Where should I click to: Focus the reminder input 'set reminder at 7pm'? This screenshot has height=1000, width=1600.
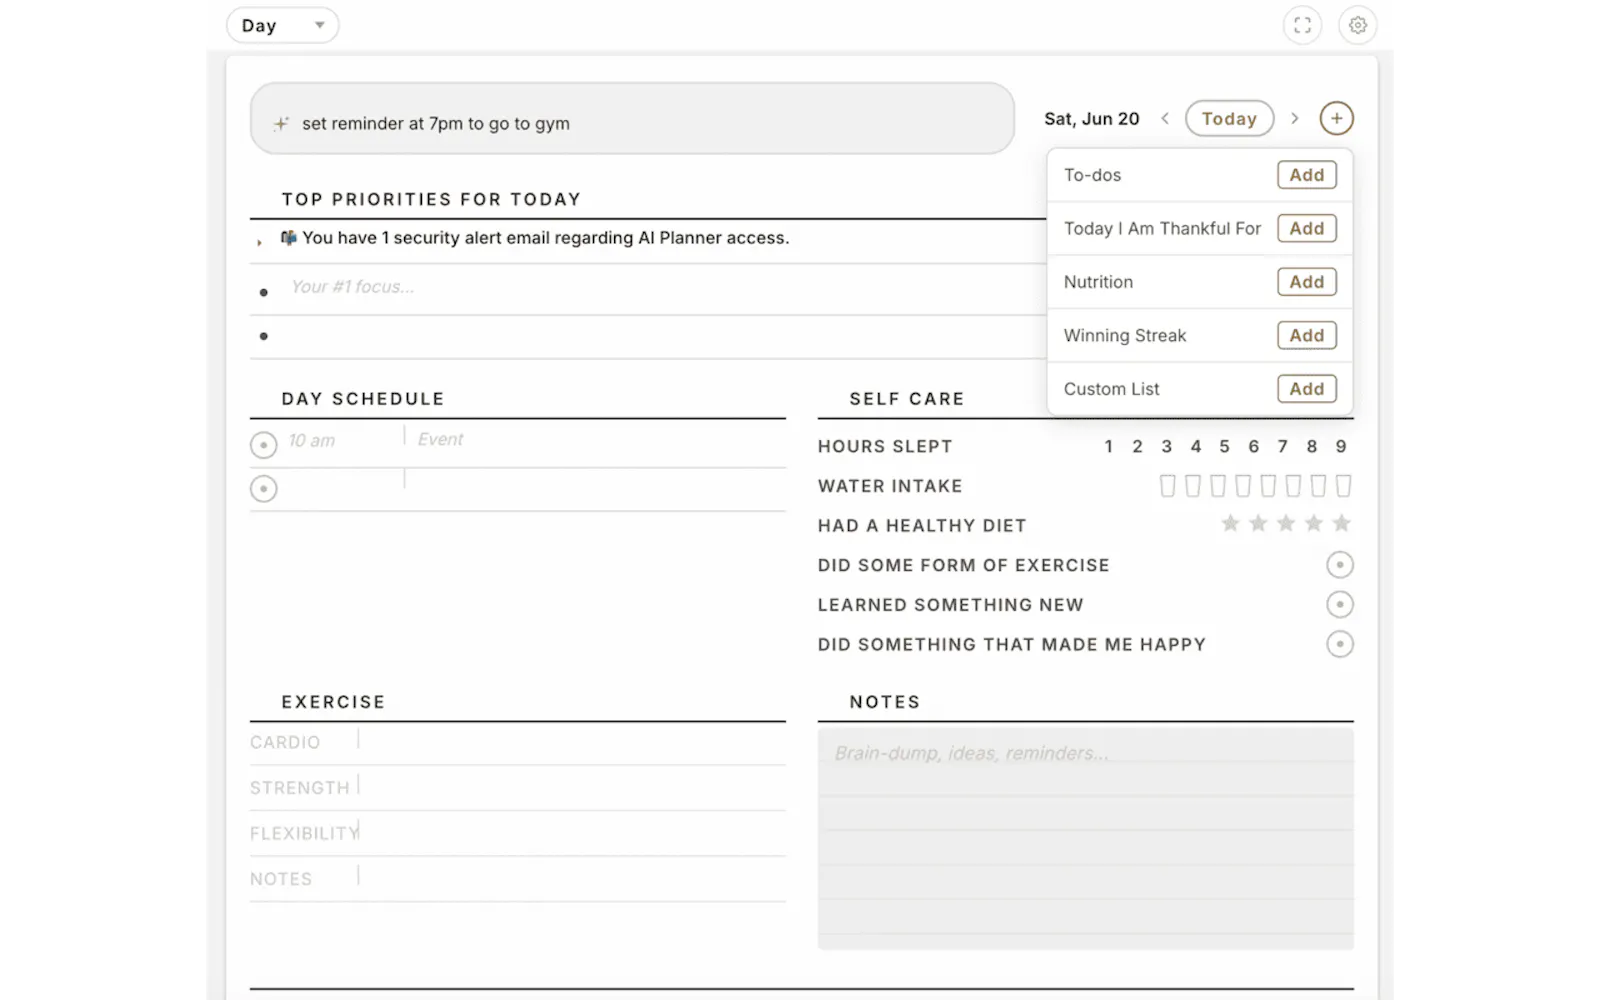click(x=632, y=119)
